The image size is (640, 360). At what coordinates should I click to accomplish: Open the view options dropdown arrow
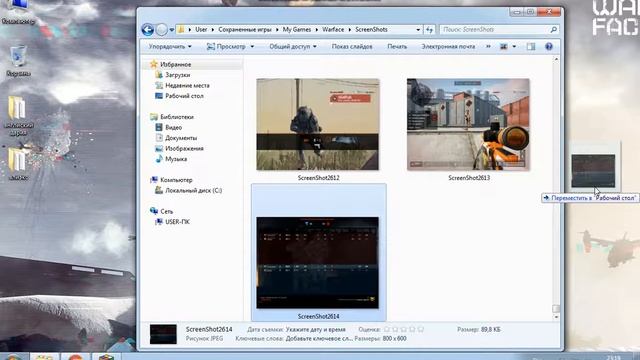click(x=514, y=47)
